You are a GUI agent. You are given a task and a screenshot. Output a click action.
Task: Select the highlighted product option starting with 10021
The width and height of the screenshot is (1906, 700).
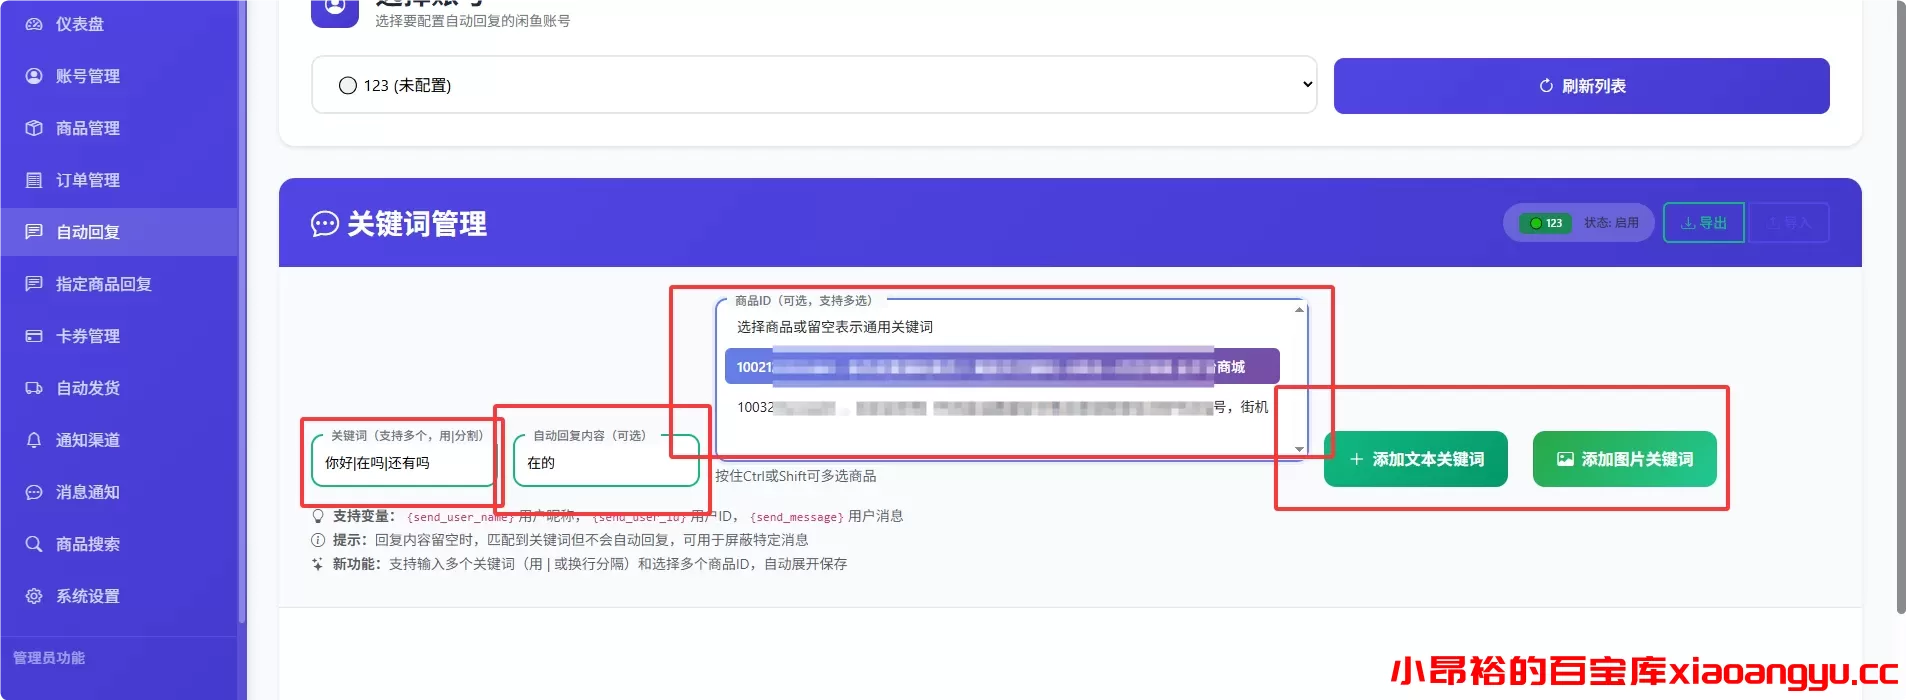tap(1002, 367)
